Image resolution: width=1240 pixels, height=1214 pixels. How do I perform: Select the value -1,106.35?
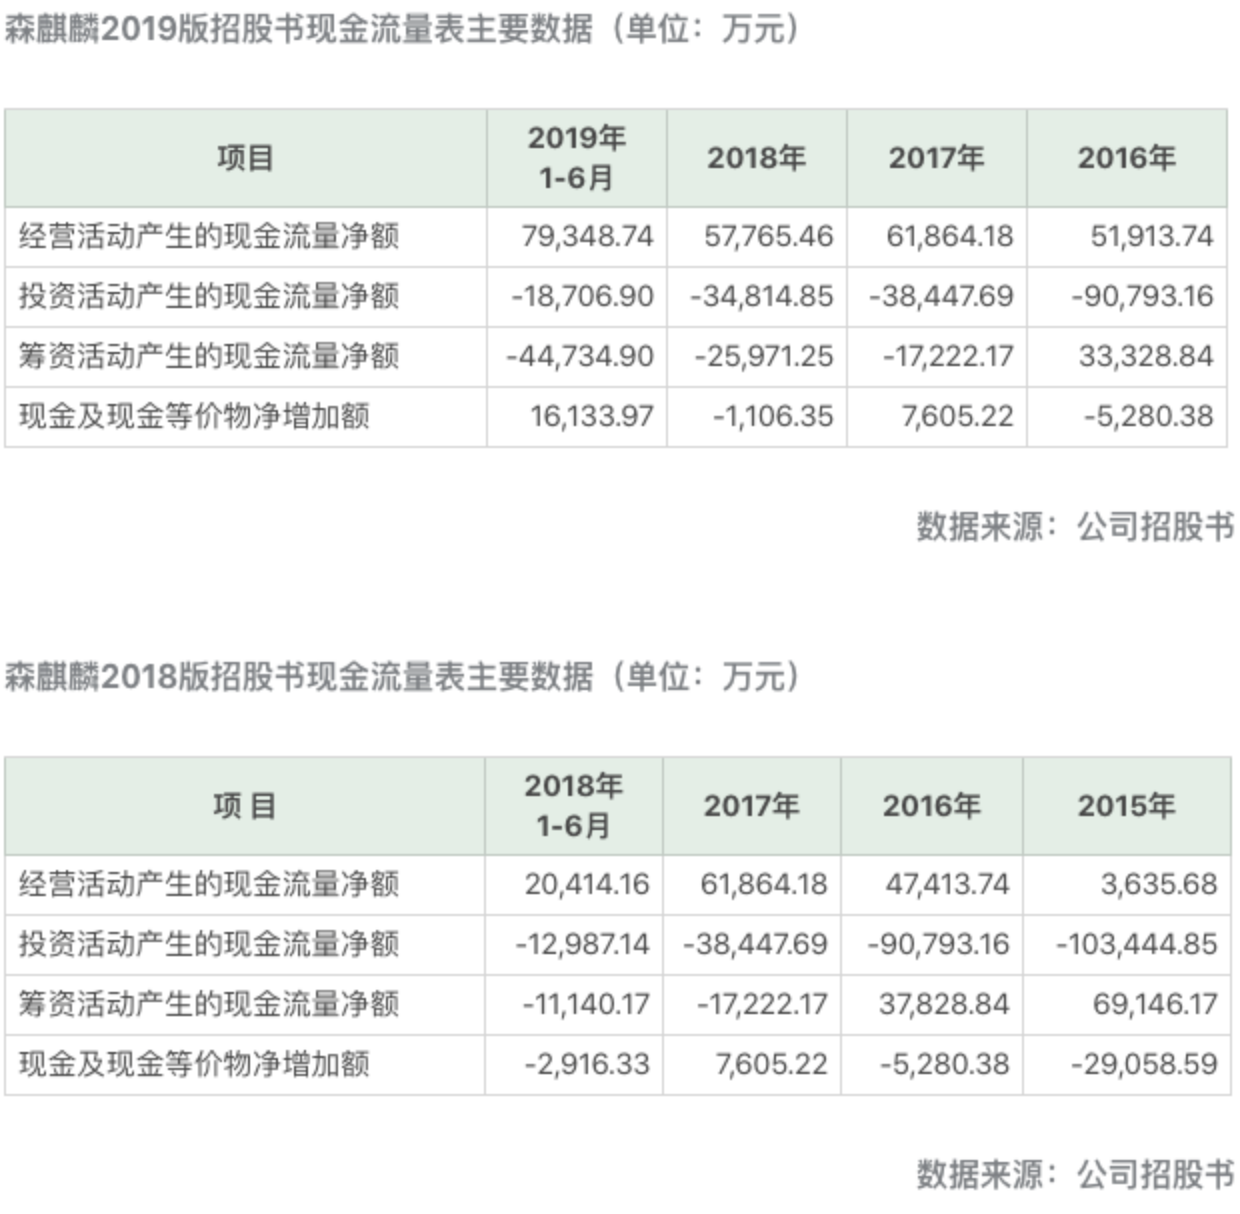(x=773, y=416)
